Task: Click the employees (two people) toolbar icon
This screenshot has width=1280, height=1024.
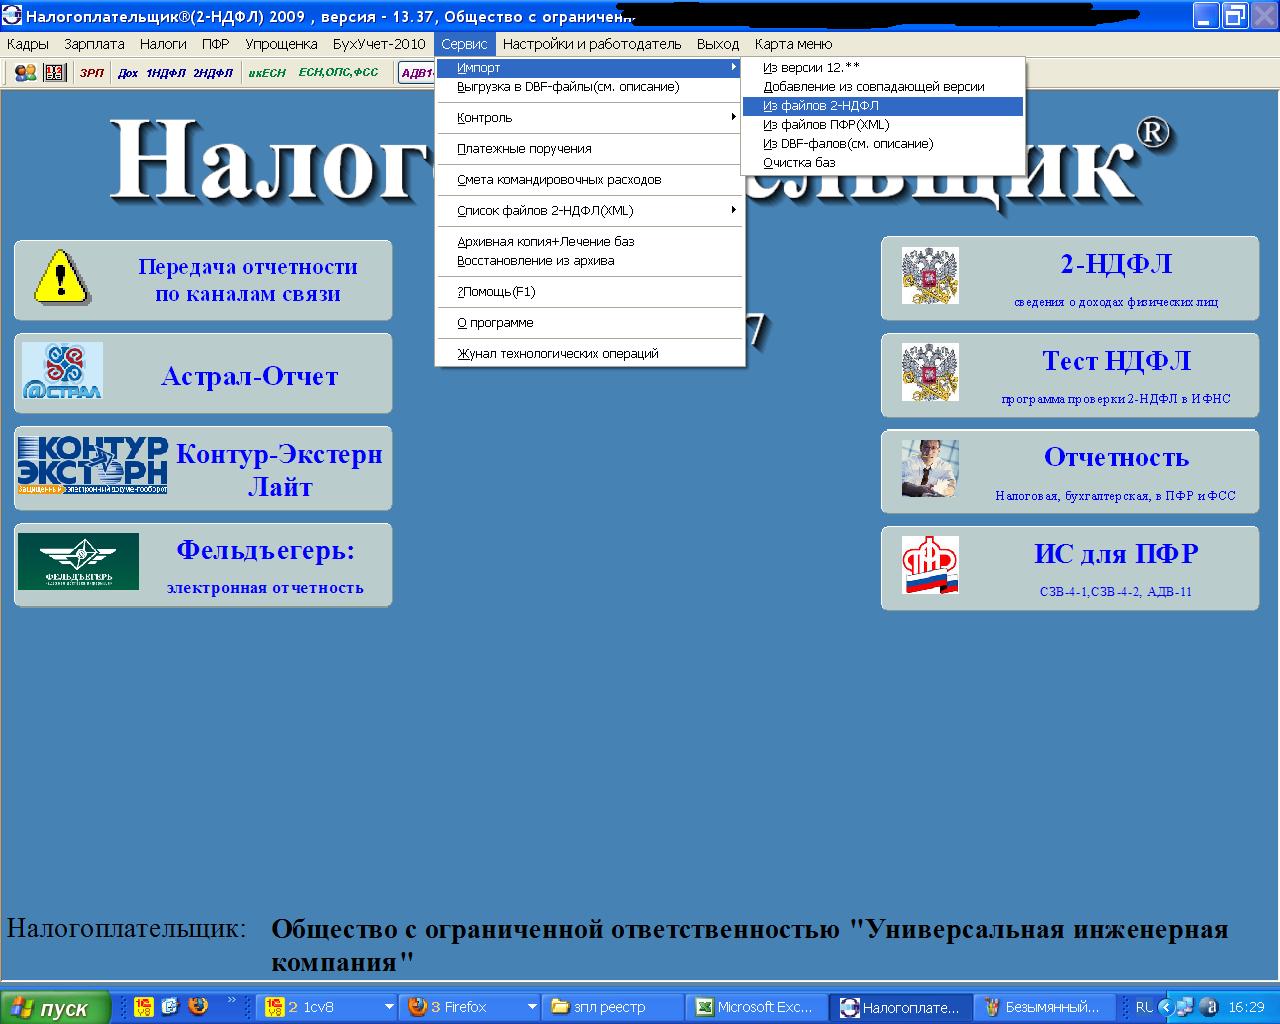Action: [26, 73]
